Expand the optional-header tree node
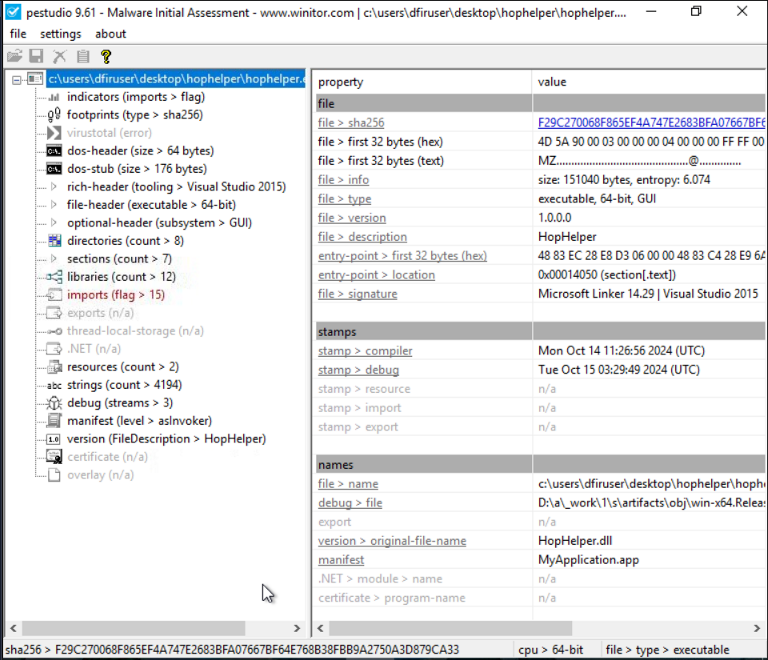Screen dimensions: 768x660 [x=54, y=223]
